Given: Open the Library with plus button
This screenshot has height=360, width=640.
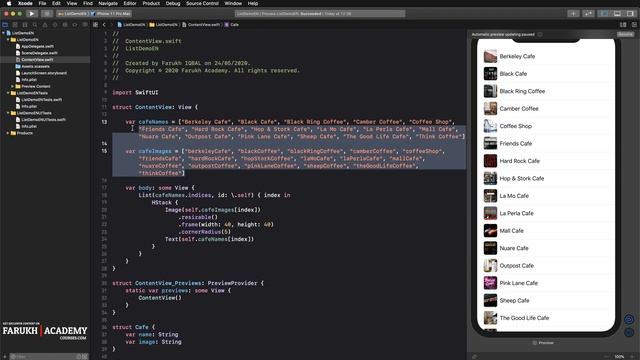Looking at the screenshot, I should [x=573, y=13].
